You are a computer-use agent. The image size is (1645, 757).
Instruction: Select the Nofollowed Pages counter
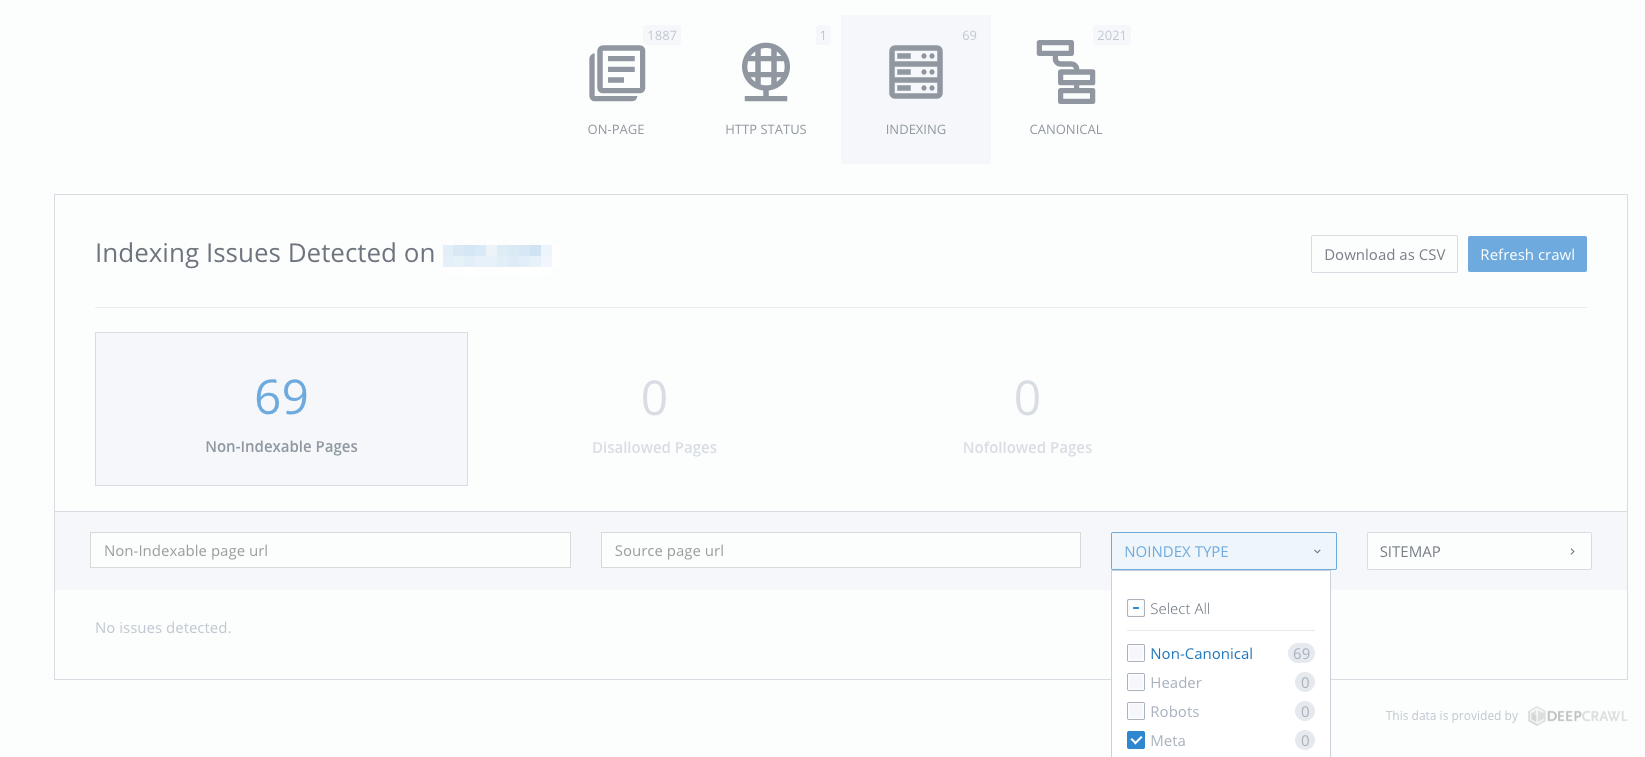(x=1027, y=415)
